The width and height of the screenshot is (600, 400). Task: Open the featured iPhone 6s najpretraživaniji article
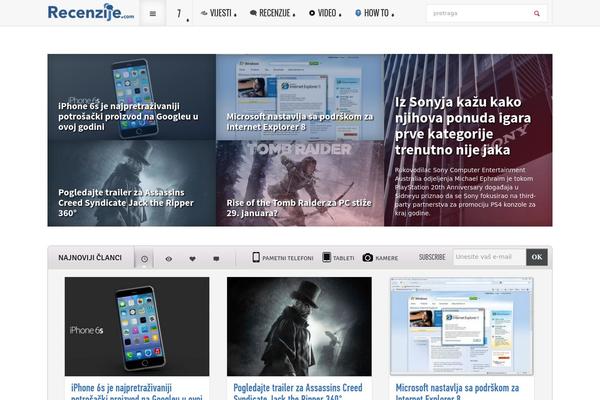pyautogui.click(x=128, y=116)
